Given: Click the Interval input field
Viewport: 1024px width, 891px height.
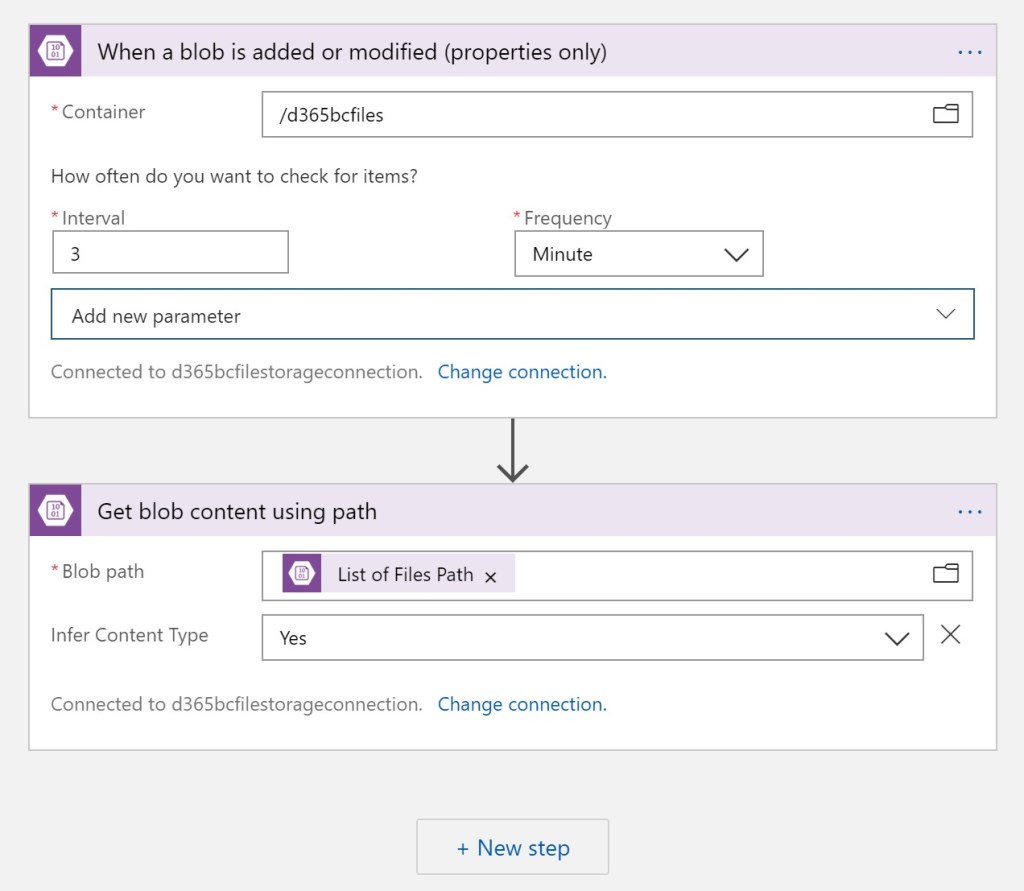Looking at the screenshot, I should point(170,253).
